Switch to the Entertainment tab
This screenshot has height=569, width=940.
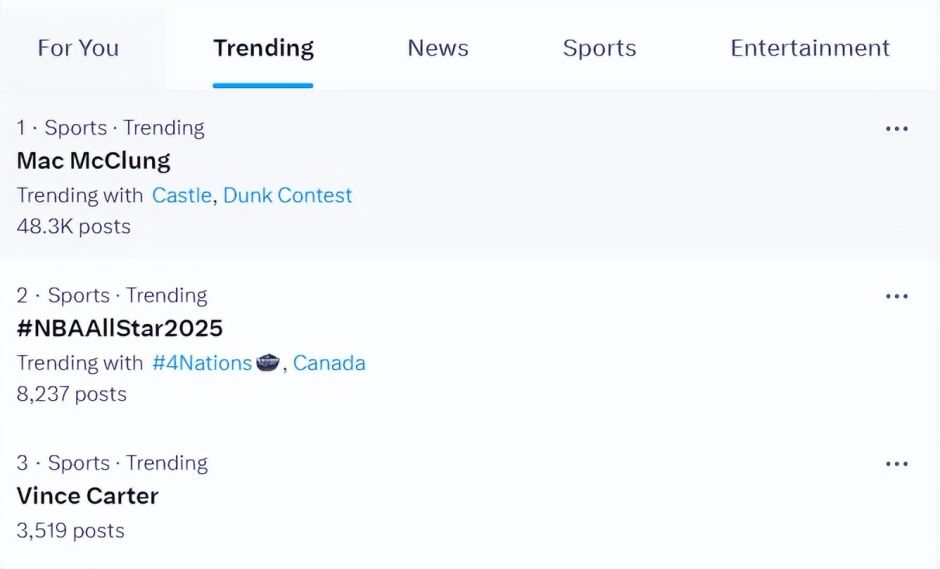click(810, 48)
